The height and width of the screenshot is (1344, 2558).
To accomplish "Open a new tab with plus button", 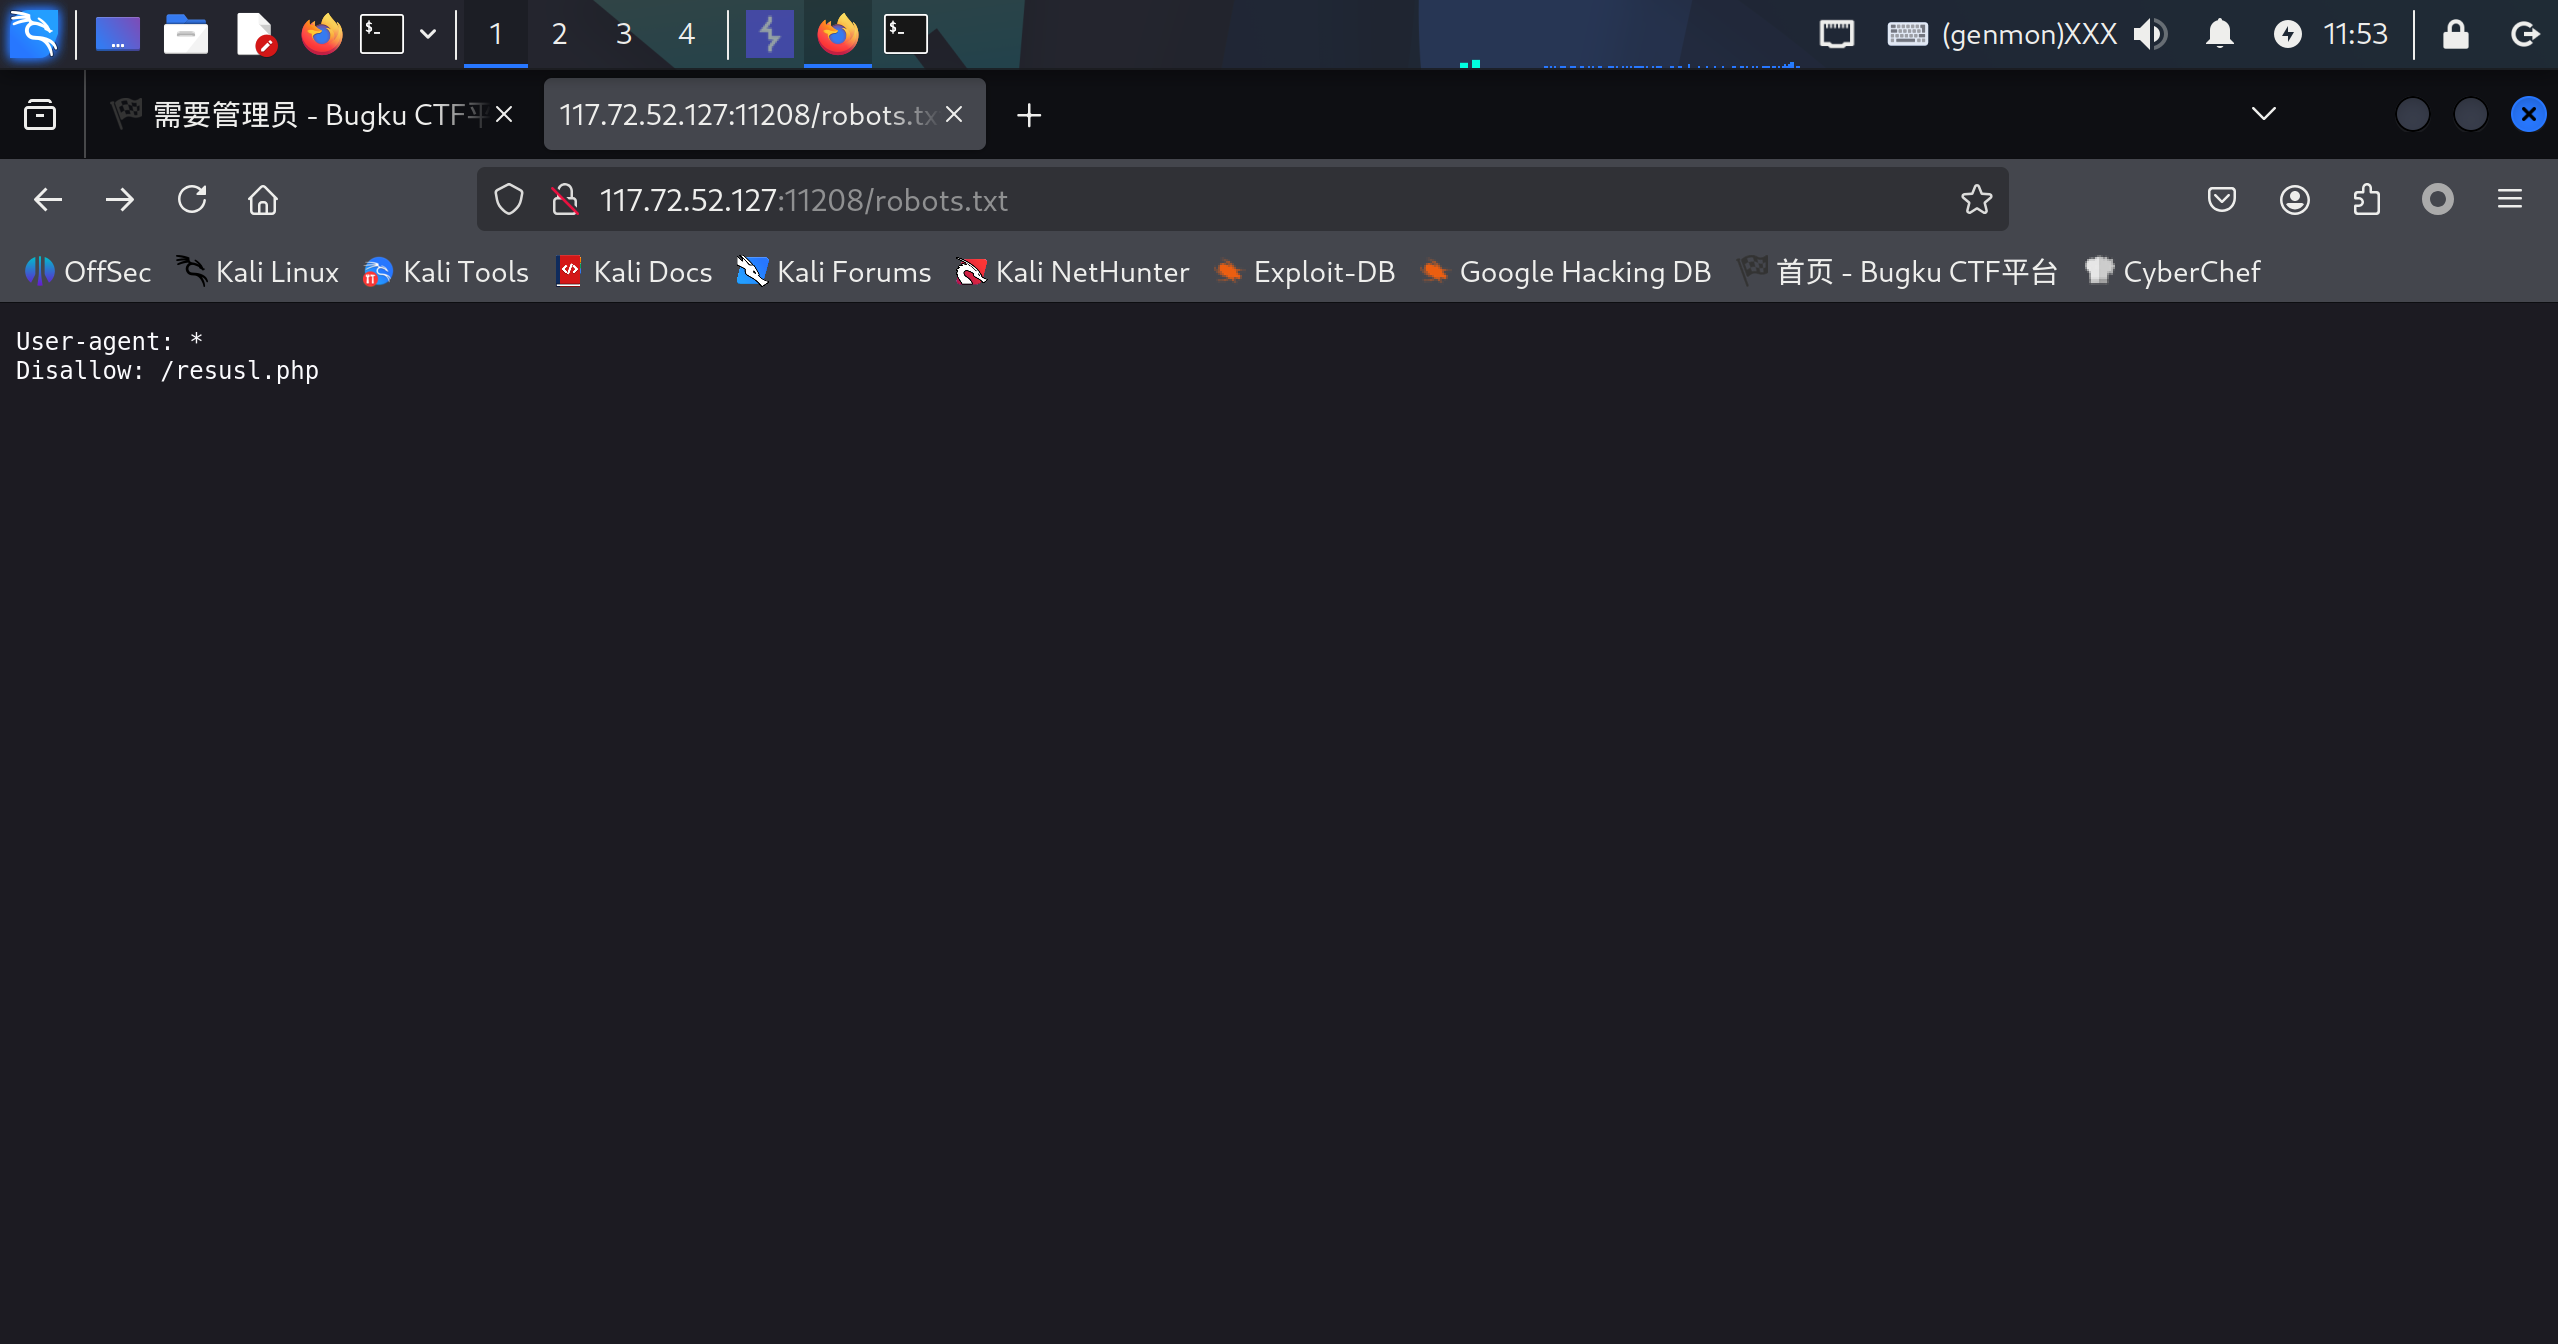I will 1028,116.
